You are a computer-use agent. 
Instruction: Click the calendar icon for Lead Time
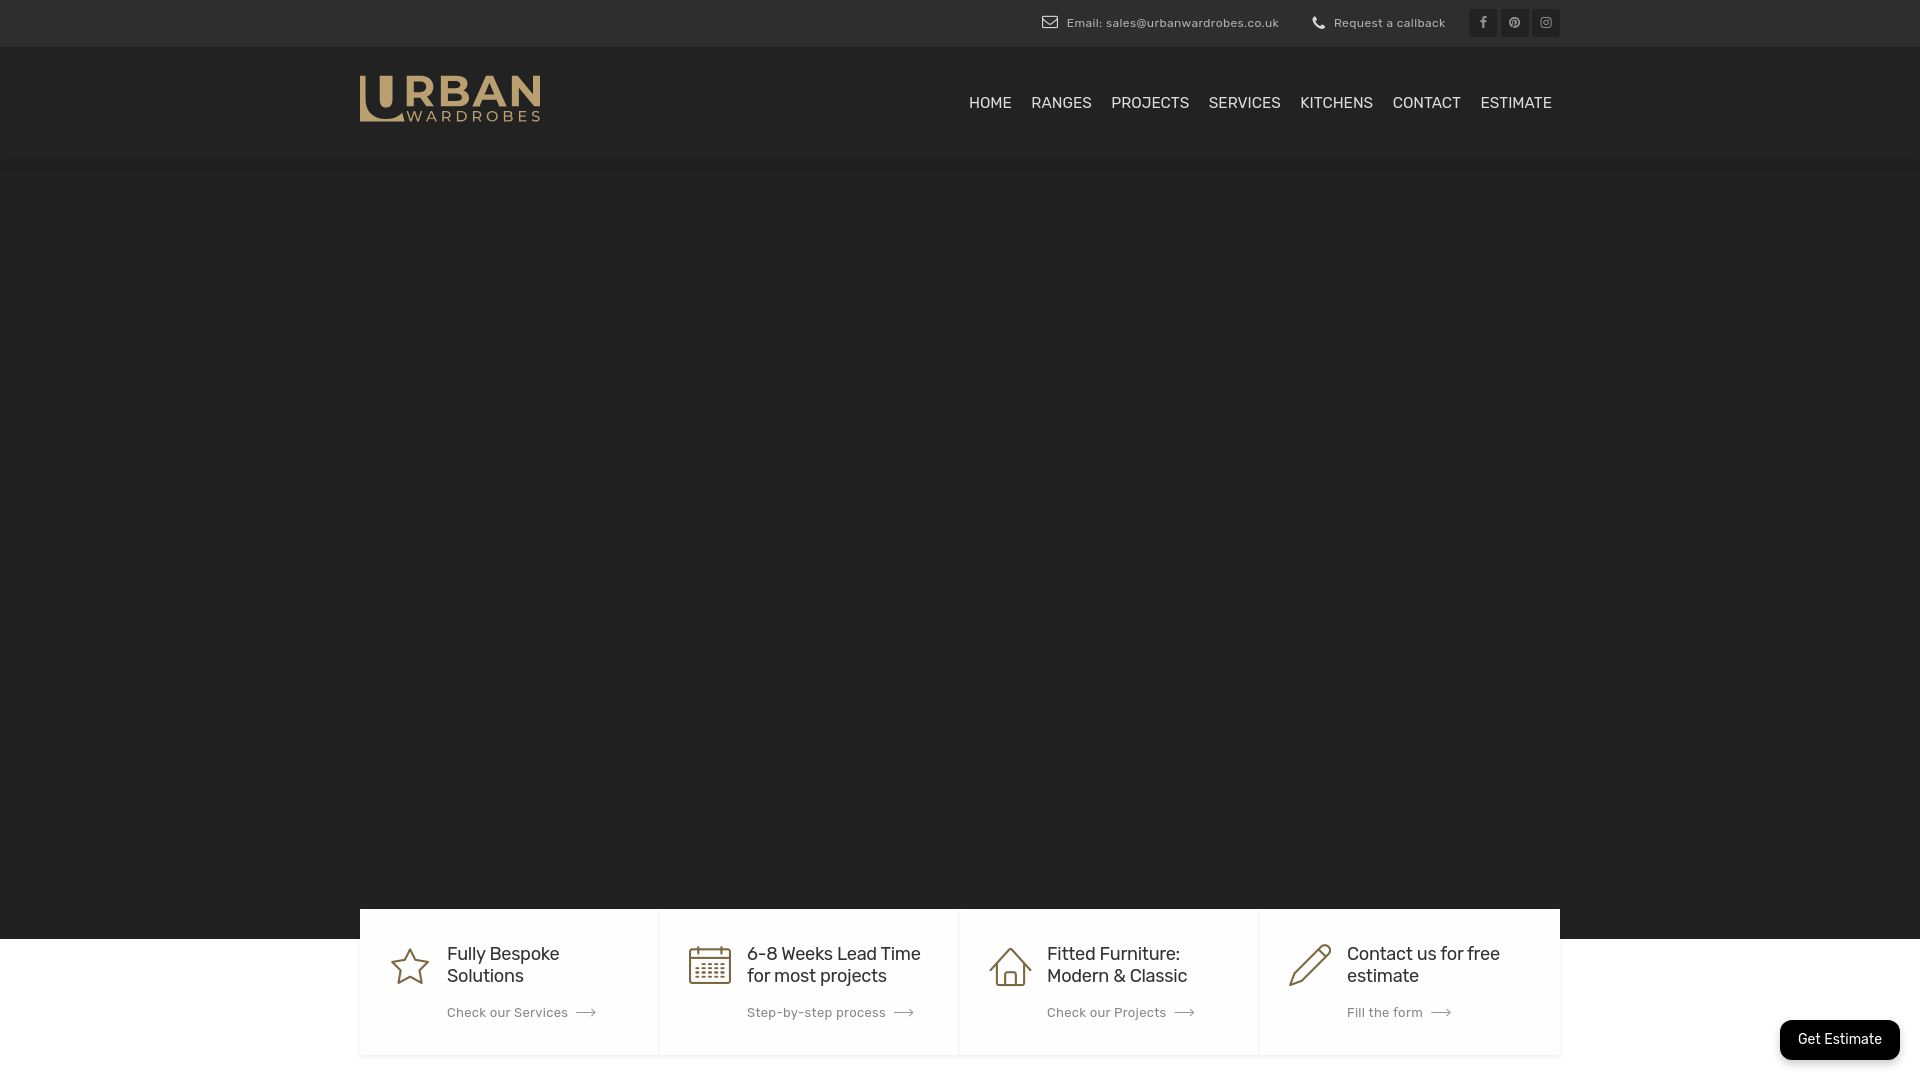pos(710,965)
